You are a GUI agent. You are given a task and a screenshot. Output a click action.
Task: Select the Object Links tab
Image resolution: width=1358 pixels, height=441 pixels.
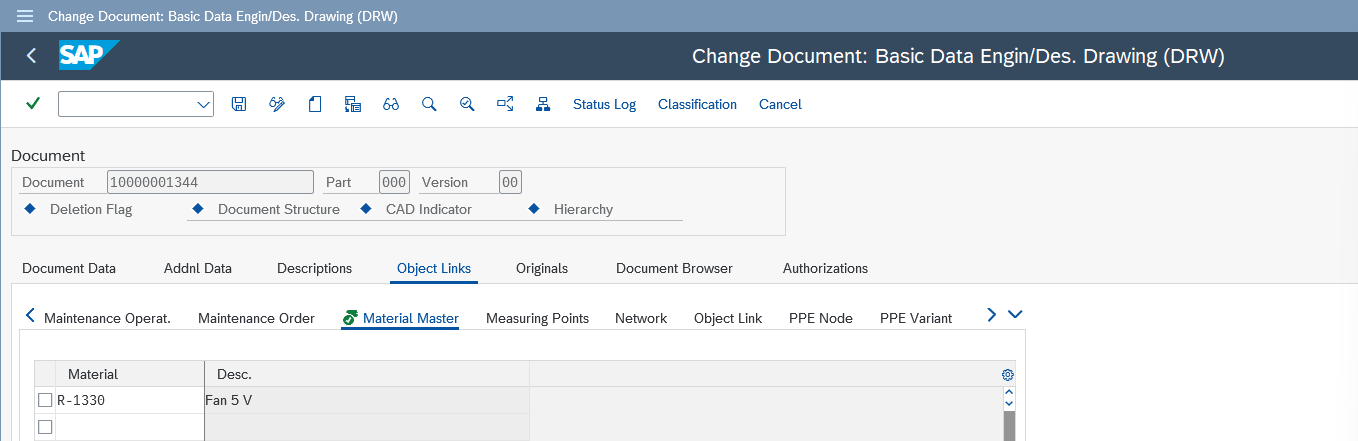434,268
